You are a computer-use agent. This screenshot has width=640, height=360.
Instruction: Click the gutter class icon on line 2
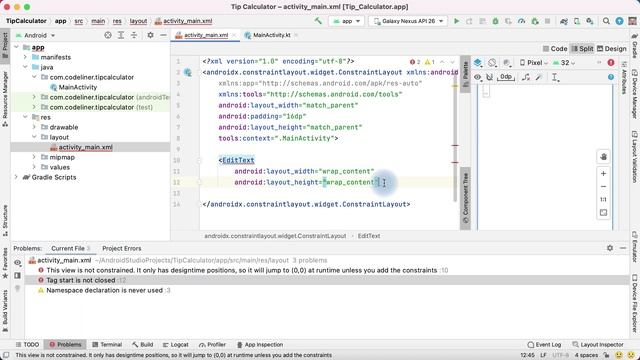coord(188,72)
